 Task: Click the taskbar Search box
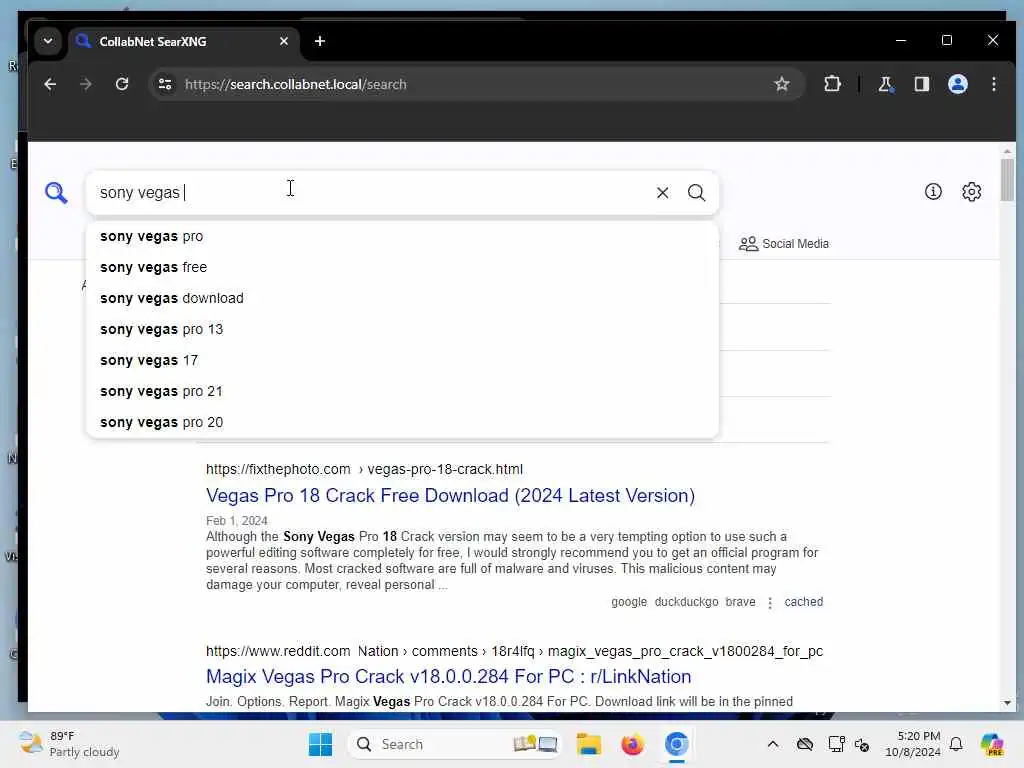455,744
